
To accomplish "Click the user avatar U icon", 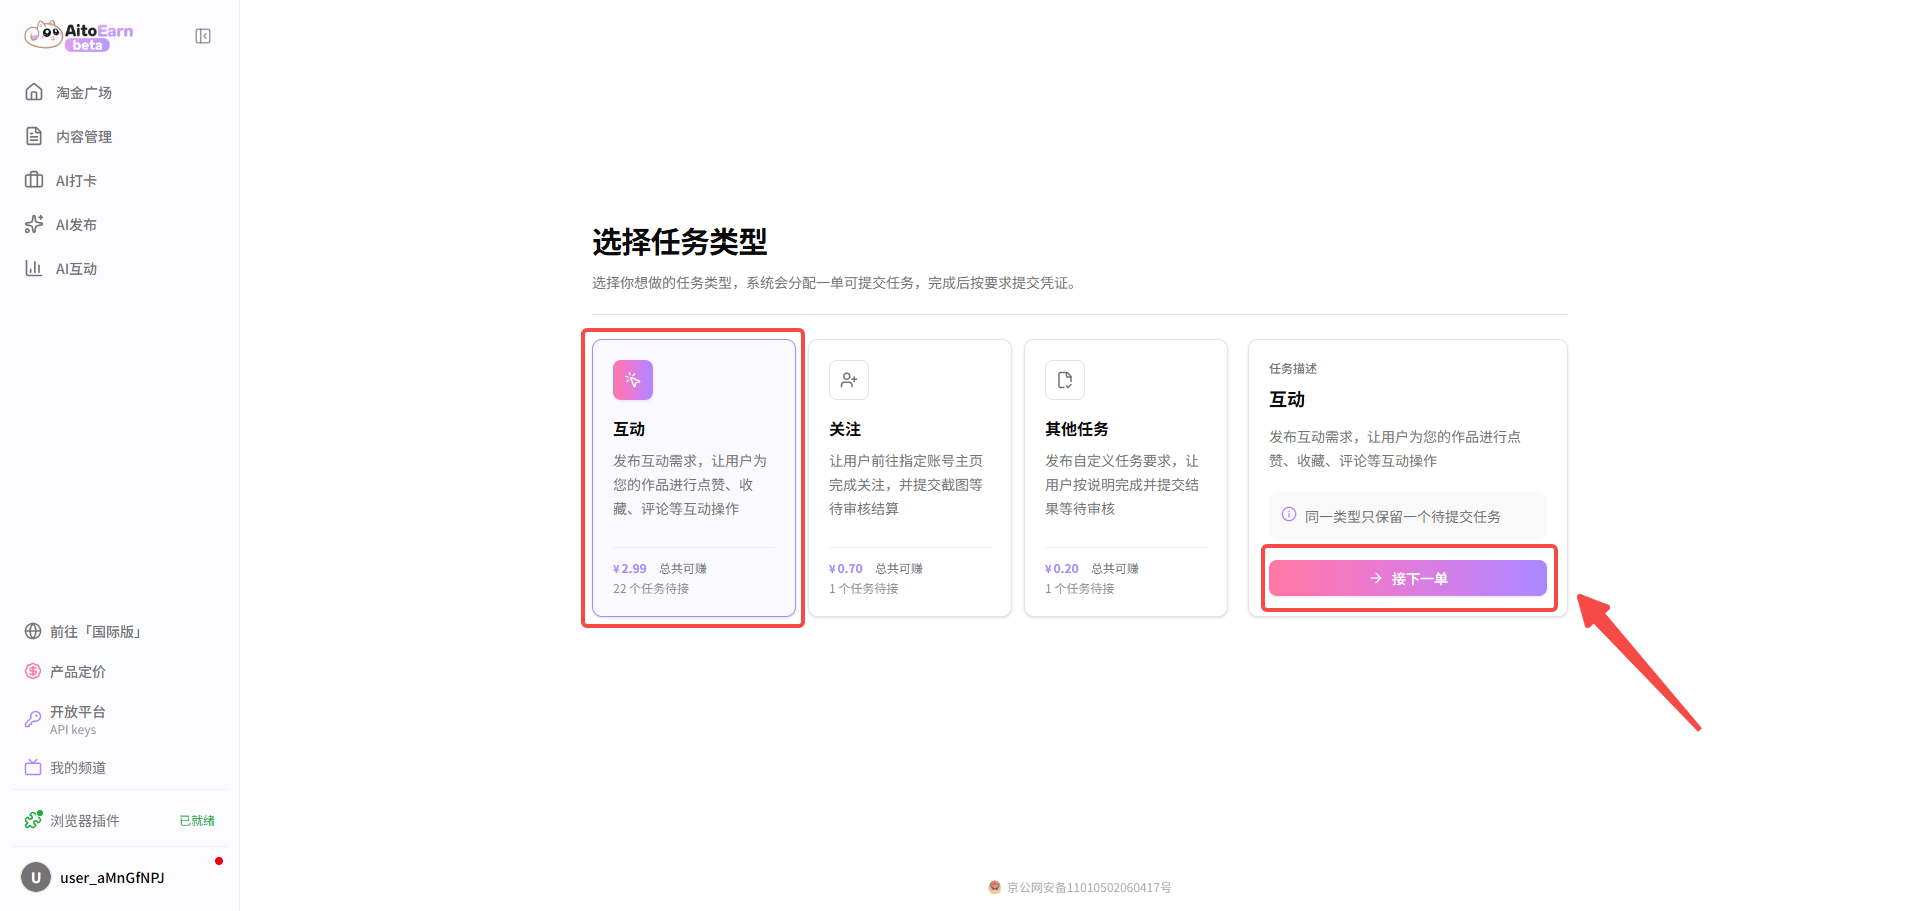I will pos(36,877).
